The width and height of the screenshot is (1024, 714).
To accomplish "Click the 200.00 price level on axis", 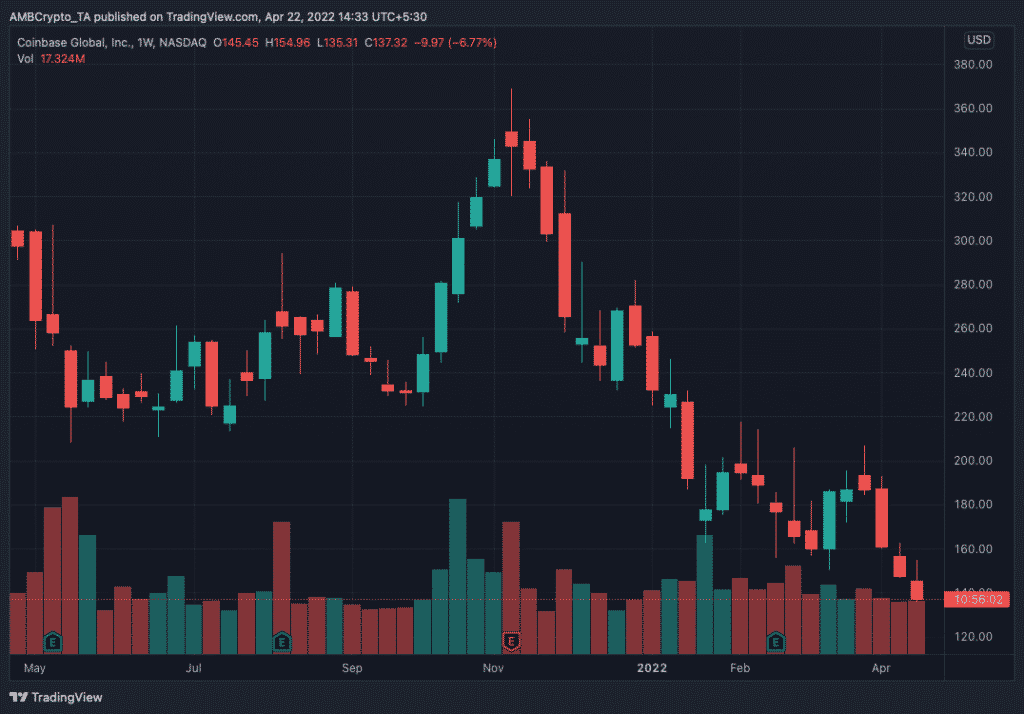I will point(973,461).
